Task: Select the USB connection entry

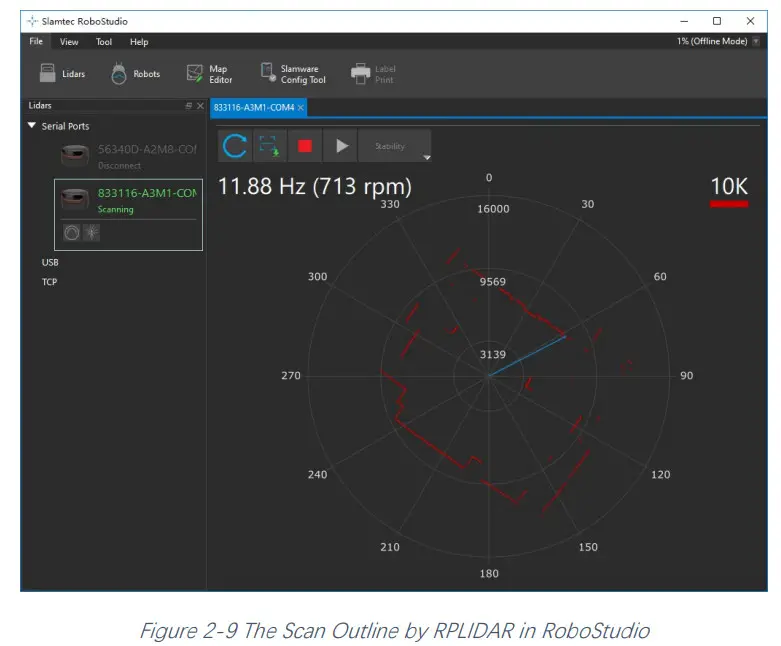Action: click(50, 262)
